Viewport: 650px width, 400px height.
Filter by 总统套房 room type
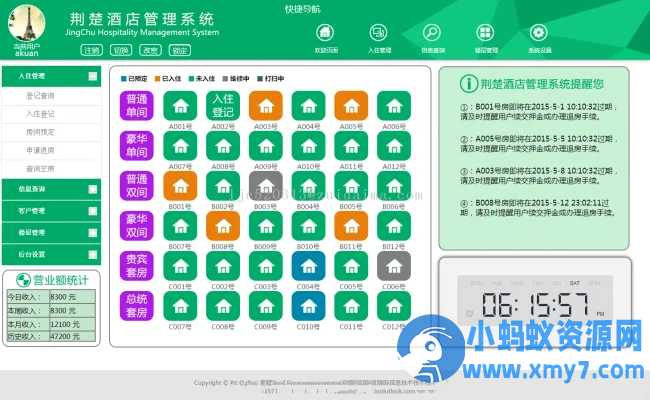click(137, 306)
